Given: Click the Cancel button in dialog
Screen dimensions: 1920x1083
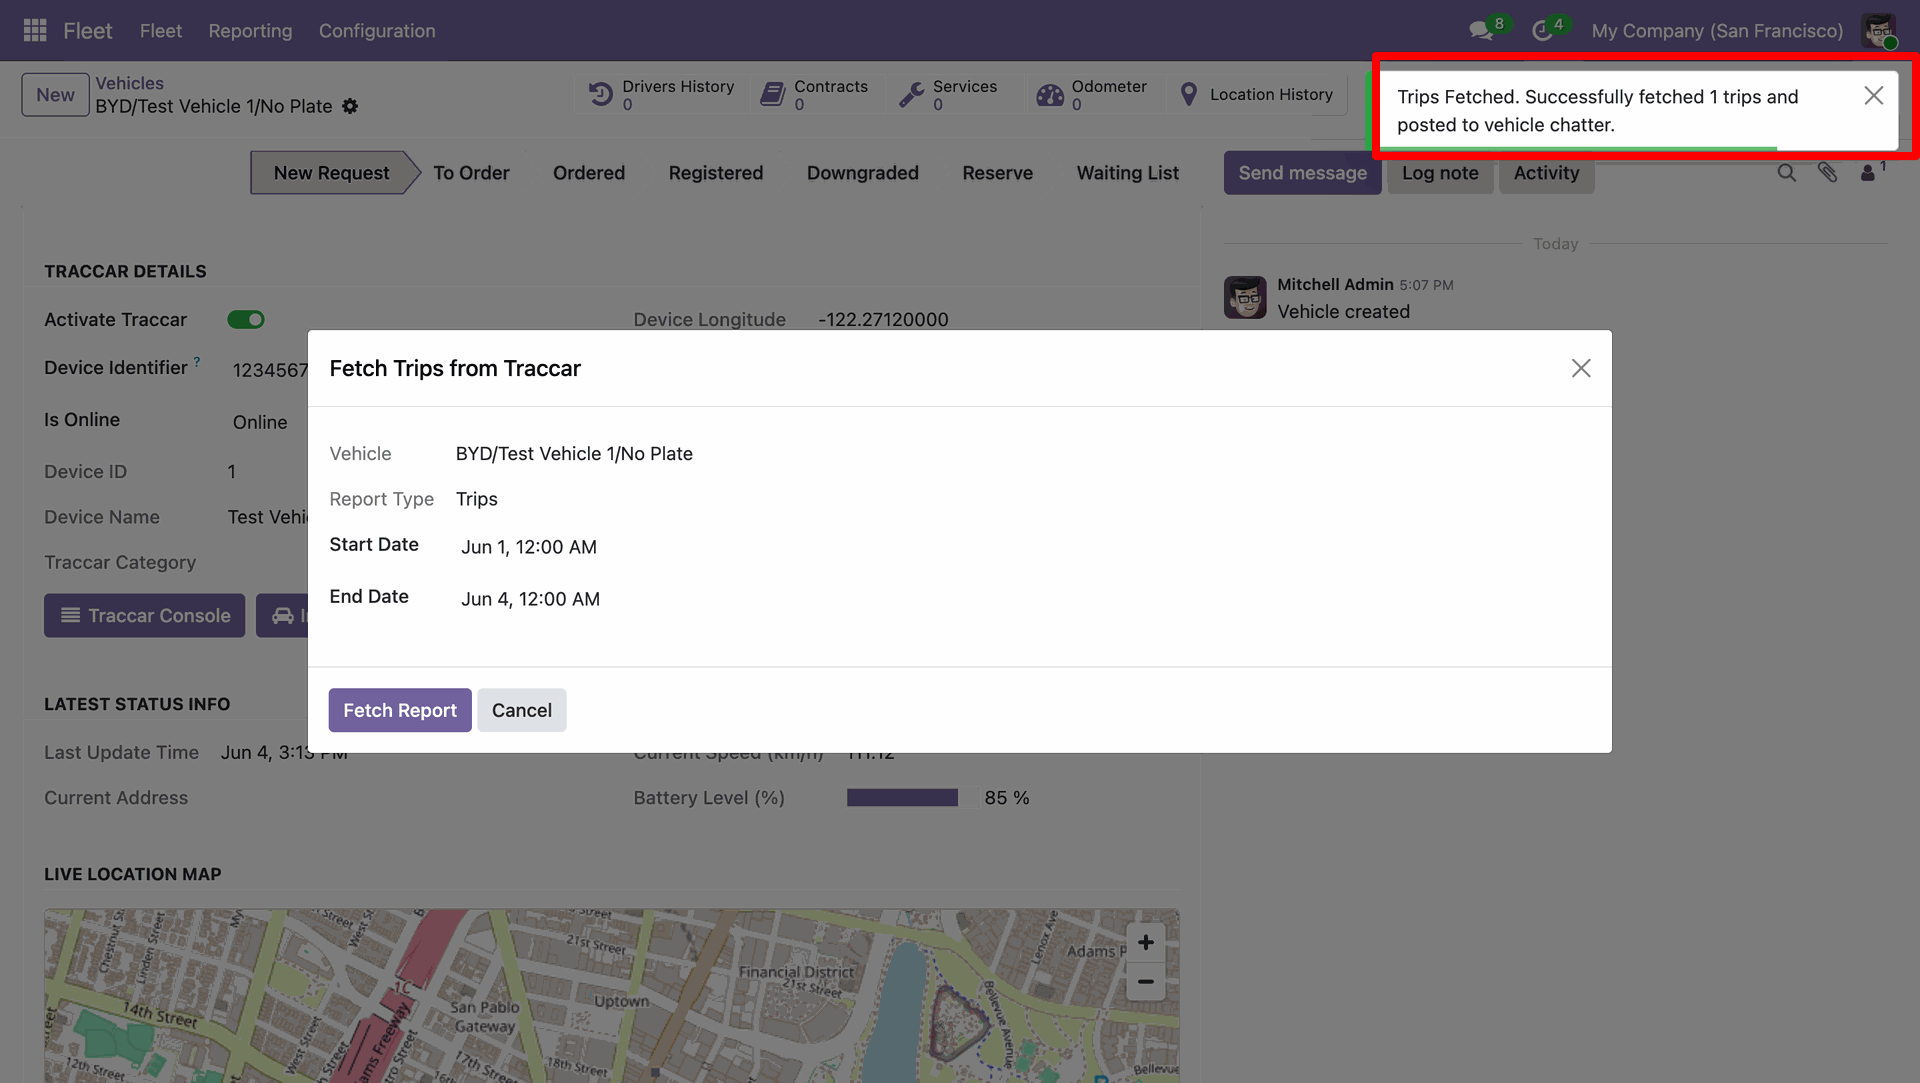Looking at the screenshot, I should pos(521,710).
